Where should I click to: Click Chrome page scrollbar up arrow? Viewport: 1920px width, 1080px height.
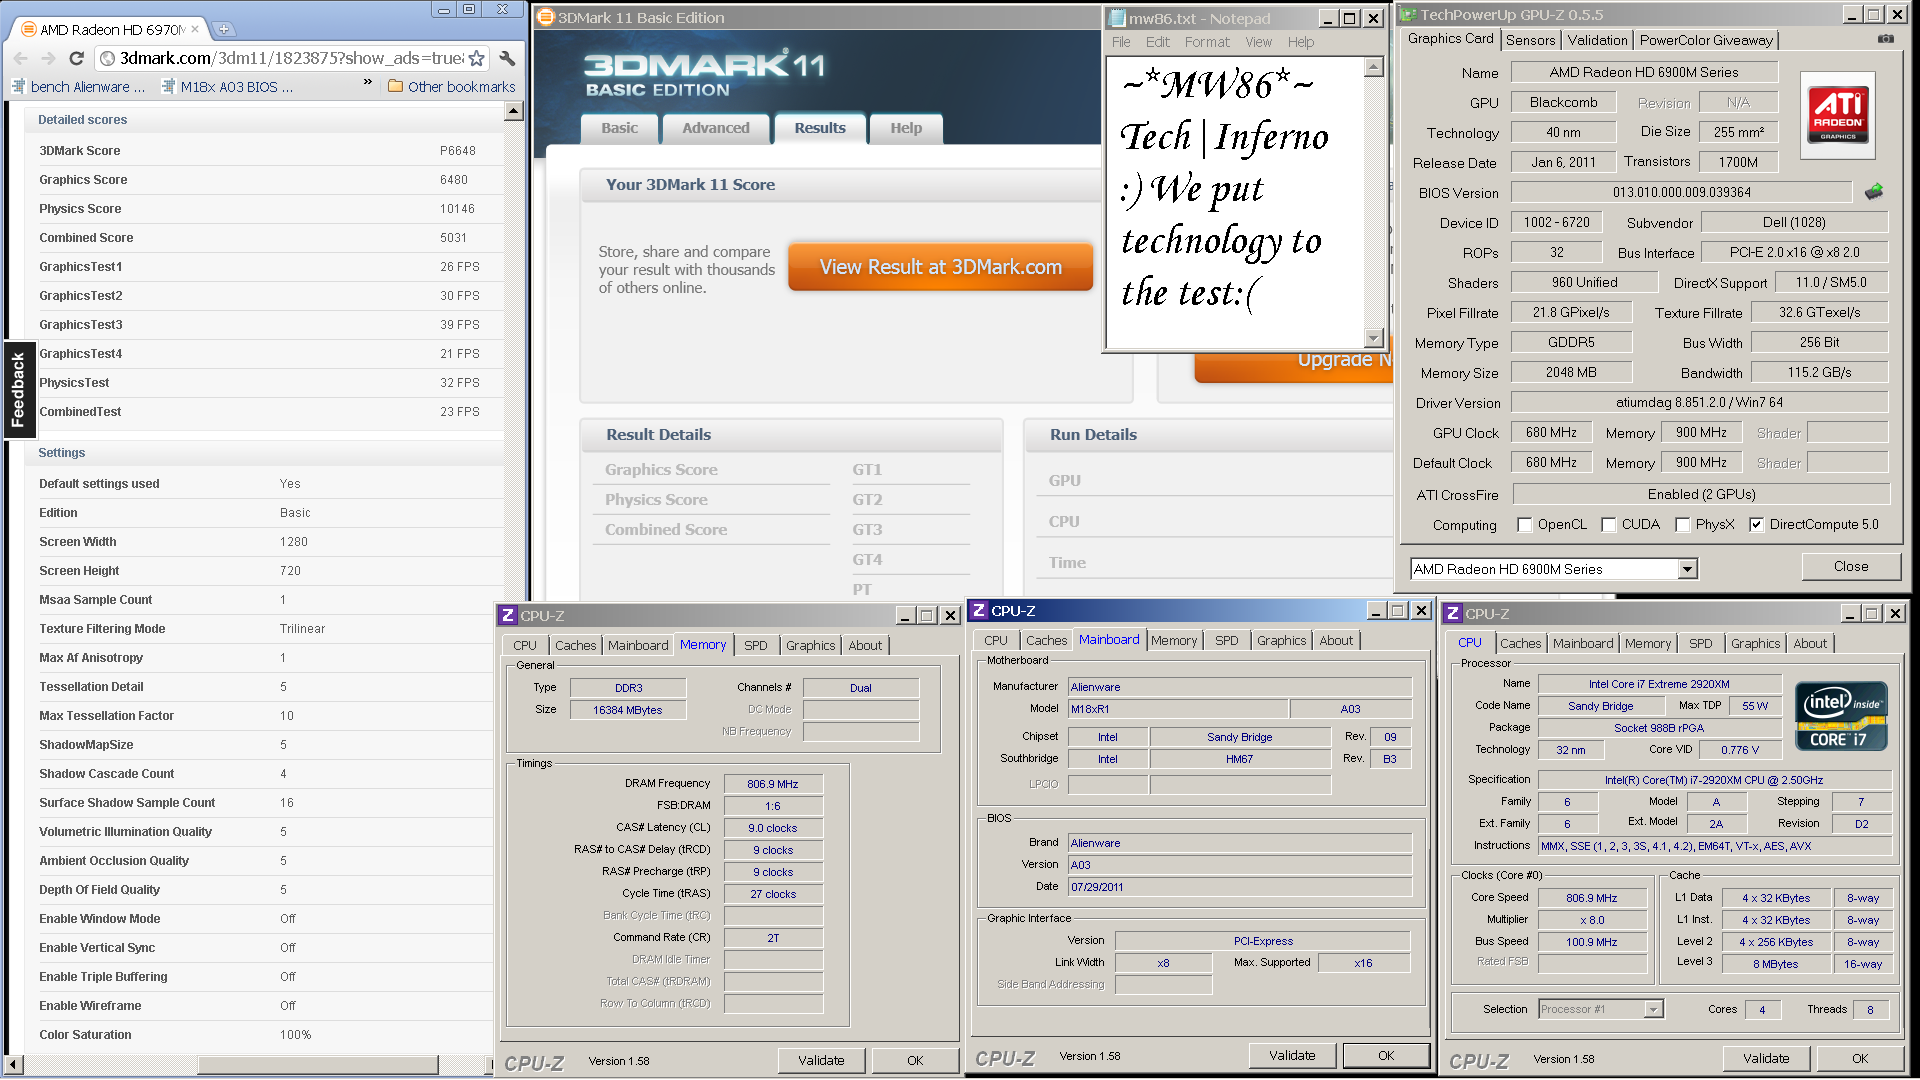pyautogui.click(x=513, y=111)
